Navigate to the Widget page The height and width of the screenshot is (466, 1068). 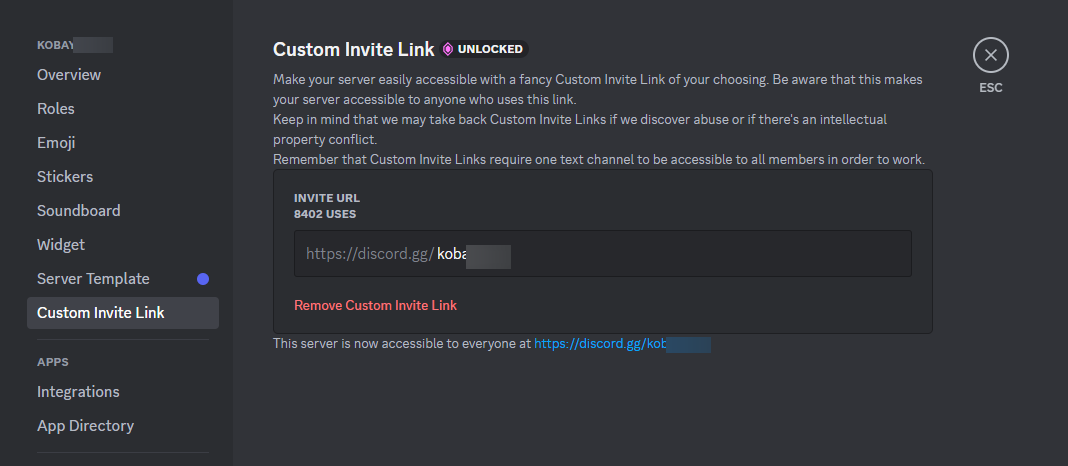(x=61, y=245)
